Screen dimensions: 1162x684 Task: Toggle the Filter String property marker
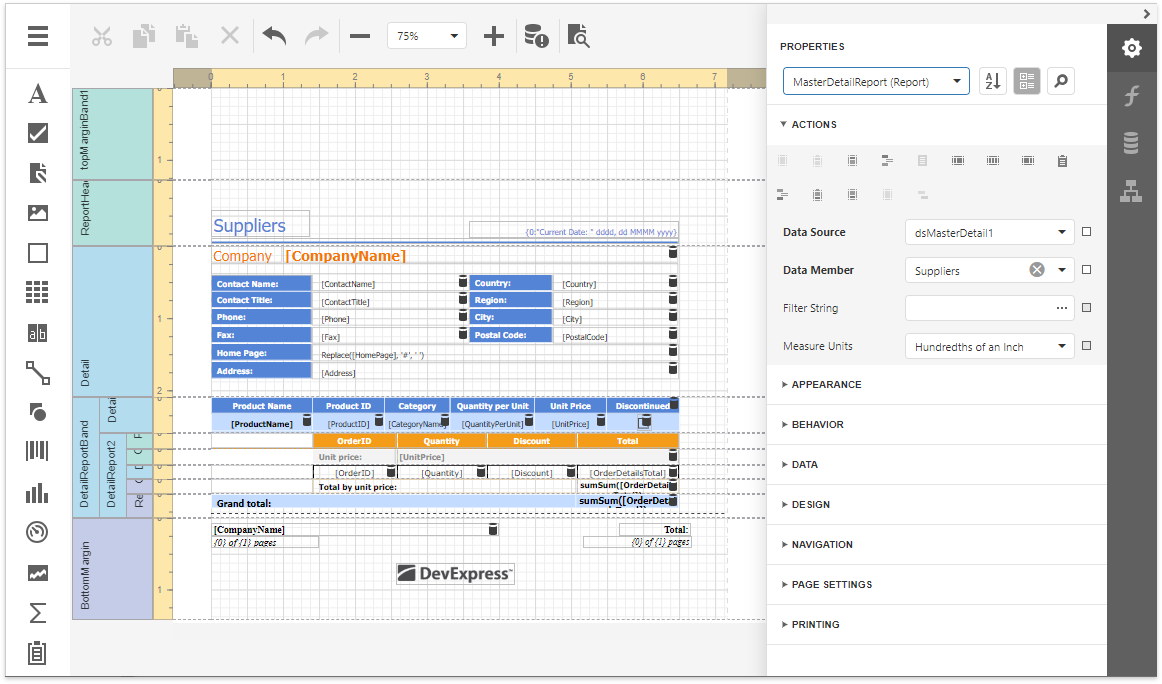1087,308
